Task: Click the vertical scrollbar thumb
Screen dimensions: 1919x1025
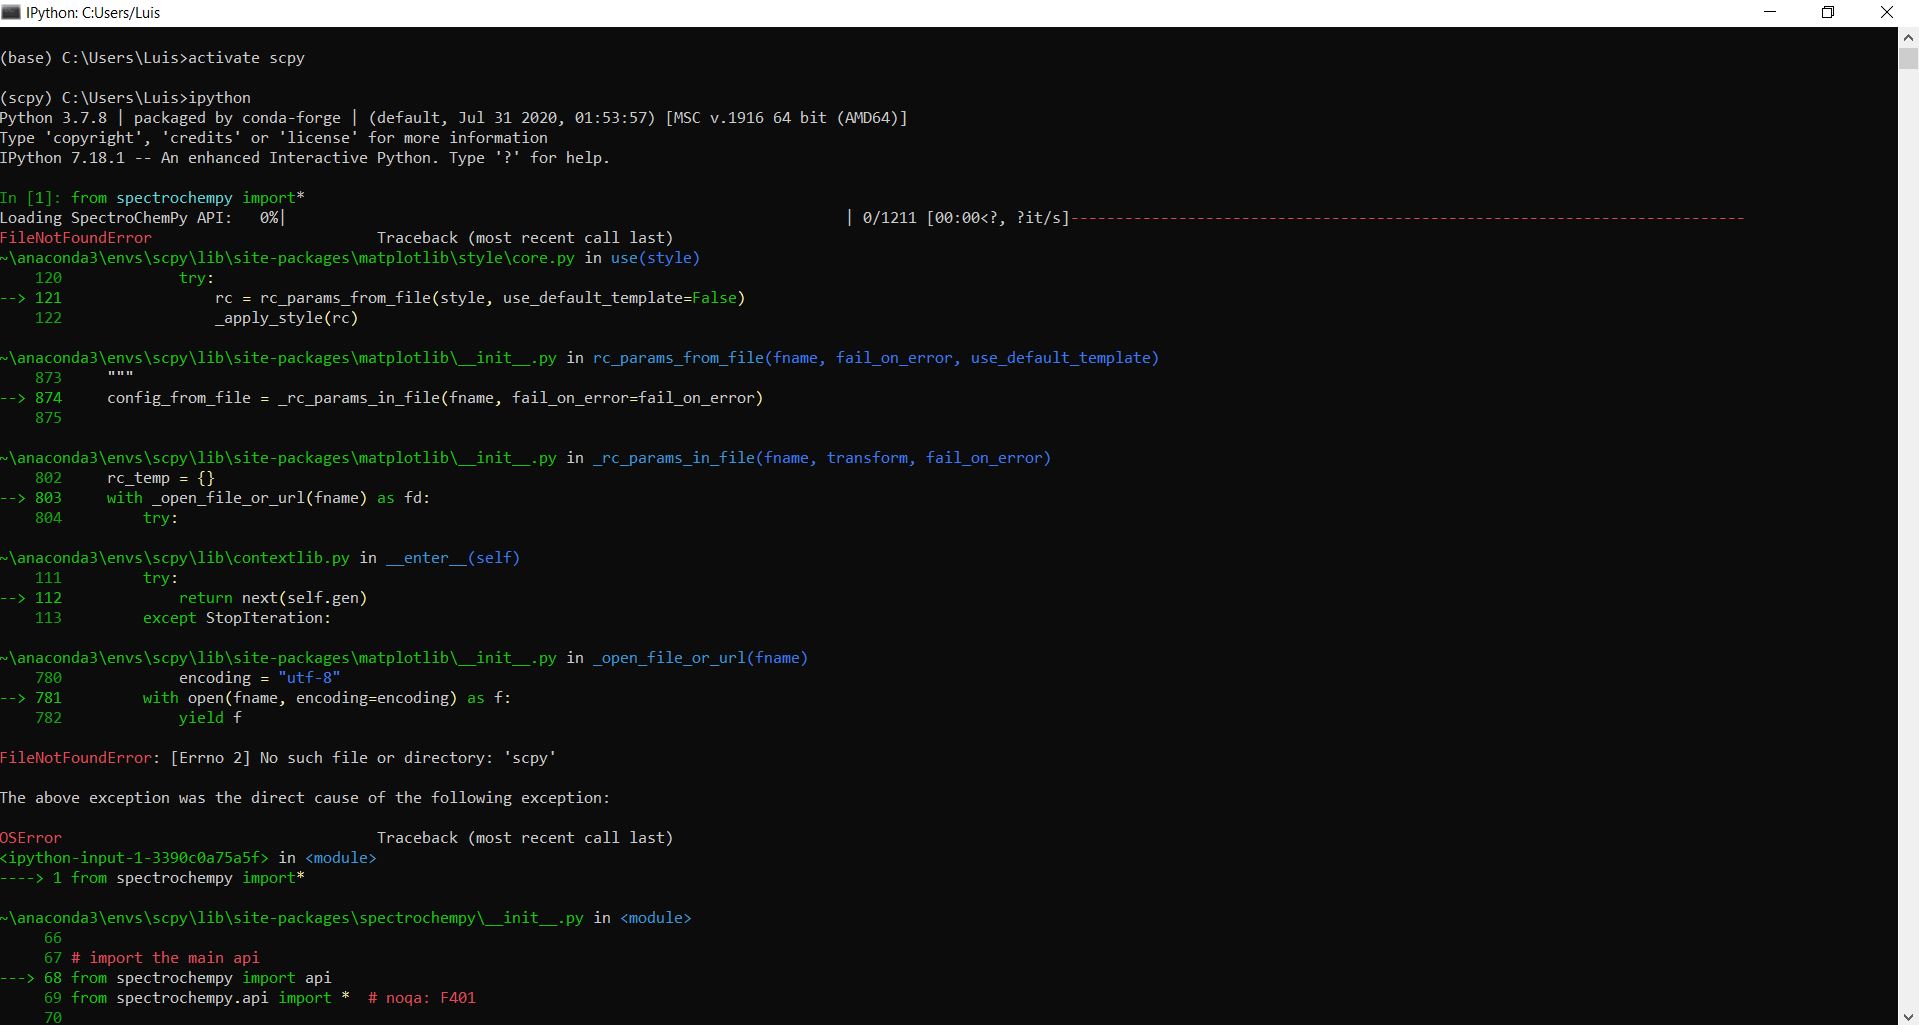Action: tap(1908, 58)
